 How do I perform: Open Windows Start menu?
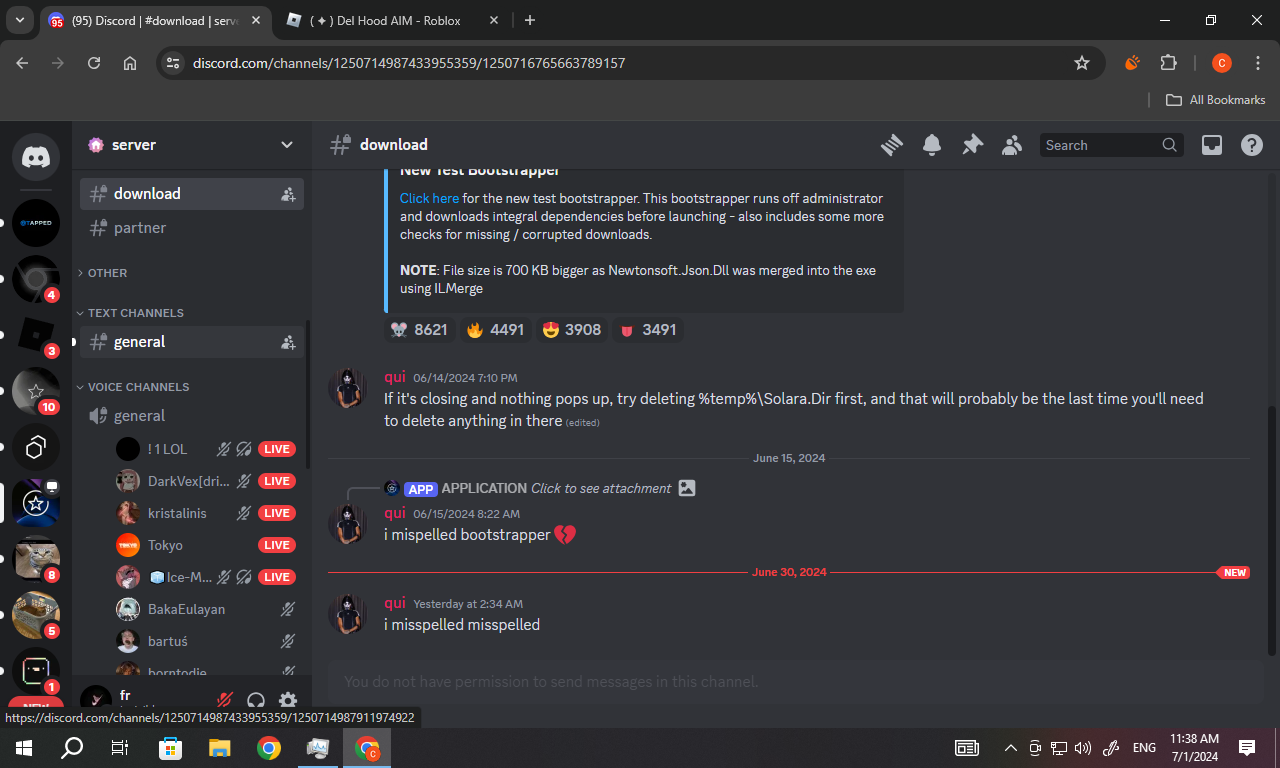point(23,748)
